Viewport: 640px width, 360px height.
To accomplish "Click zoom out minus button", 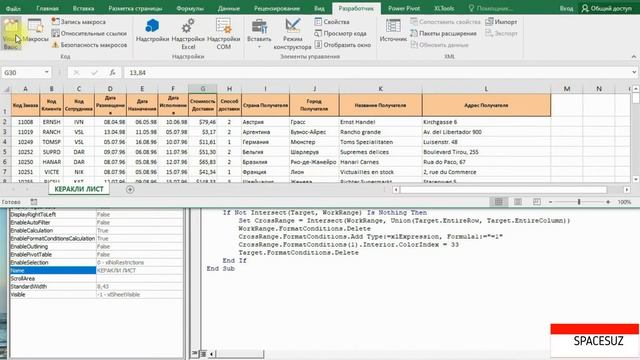I will (550, 202).
